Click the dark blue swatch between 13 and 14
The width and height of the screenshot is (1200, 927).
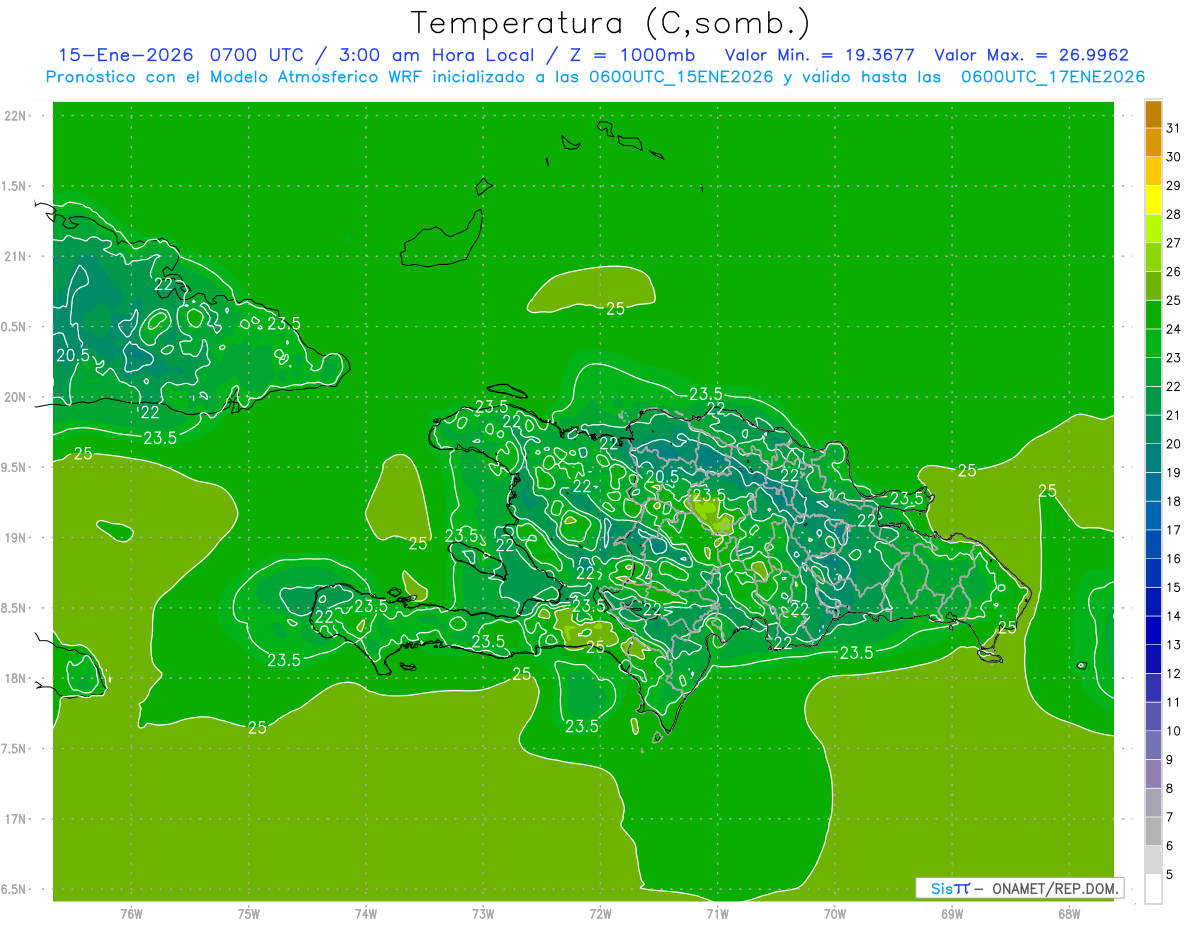[x=1153, y=630]
